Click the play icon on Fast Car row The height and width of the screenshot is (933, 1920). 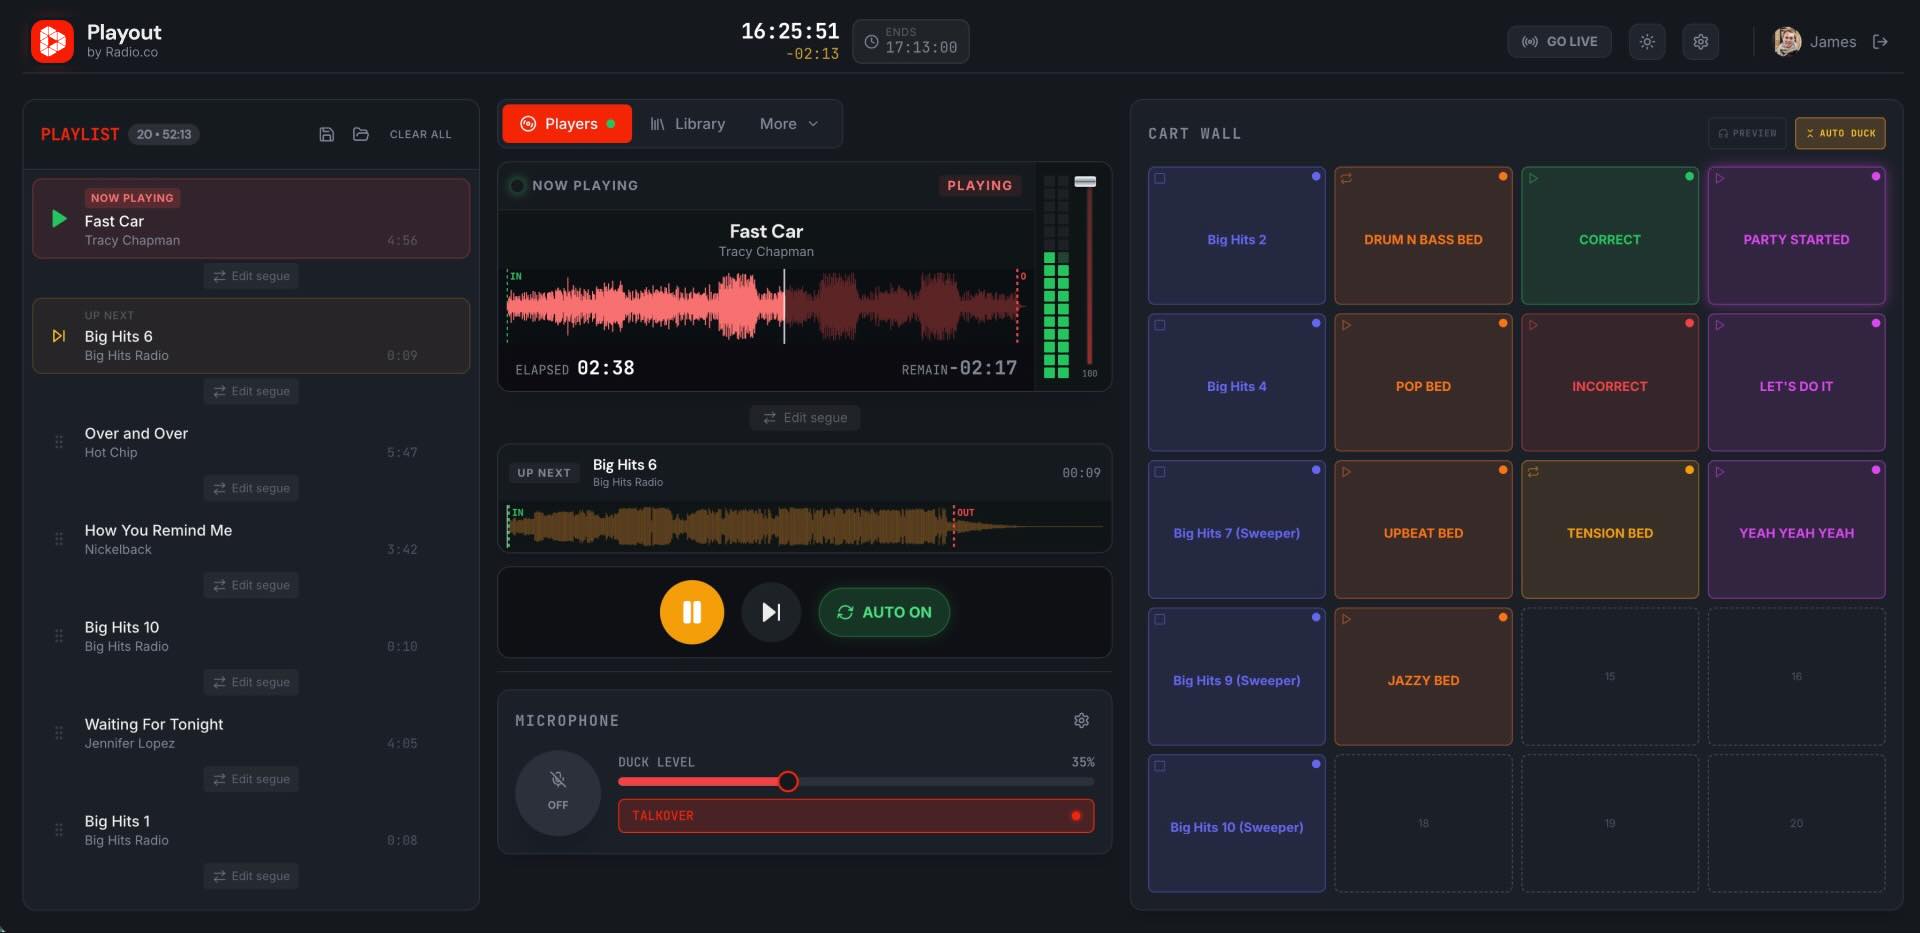(x=59, y=218)
